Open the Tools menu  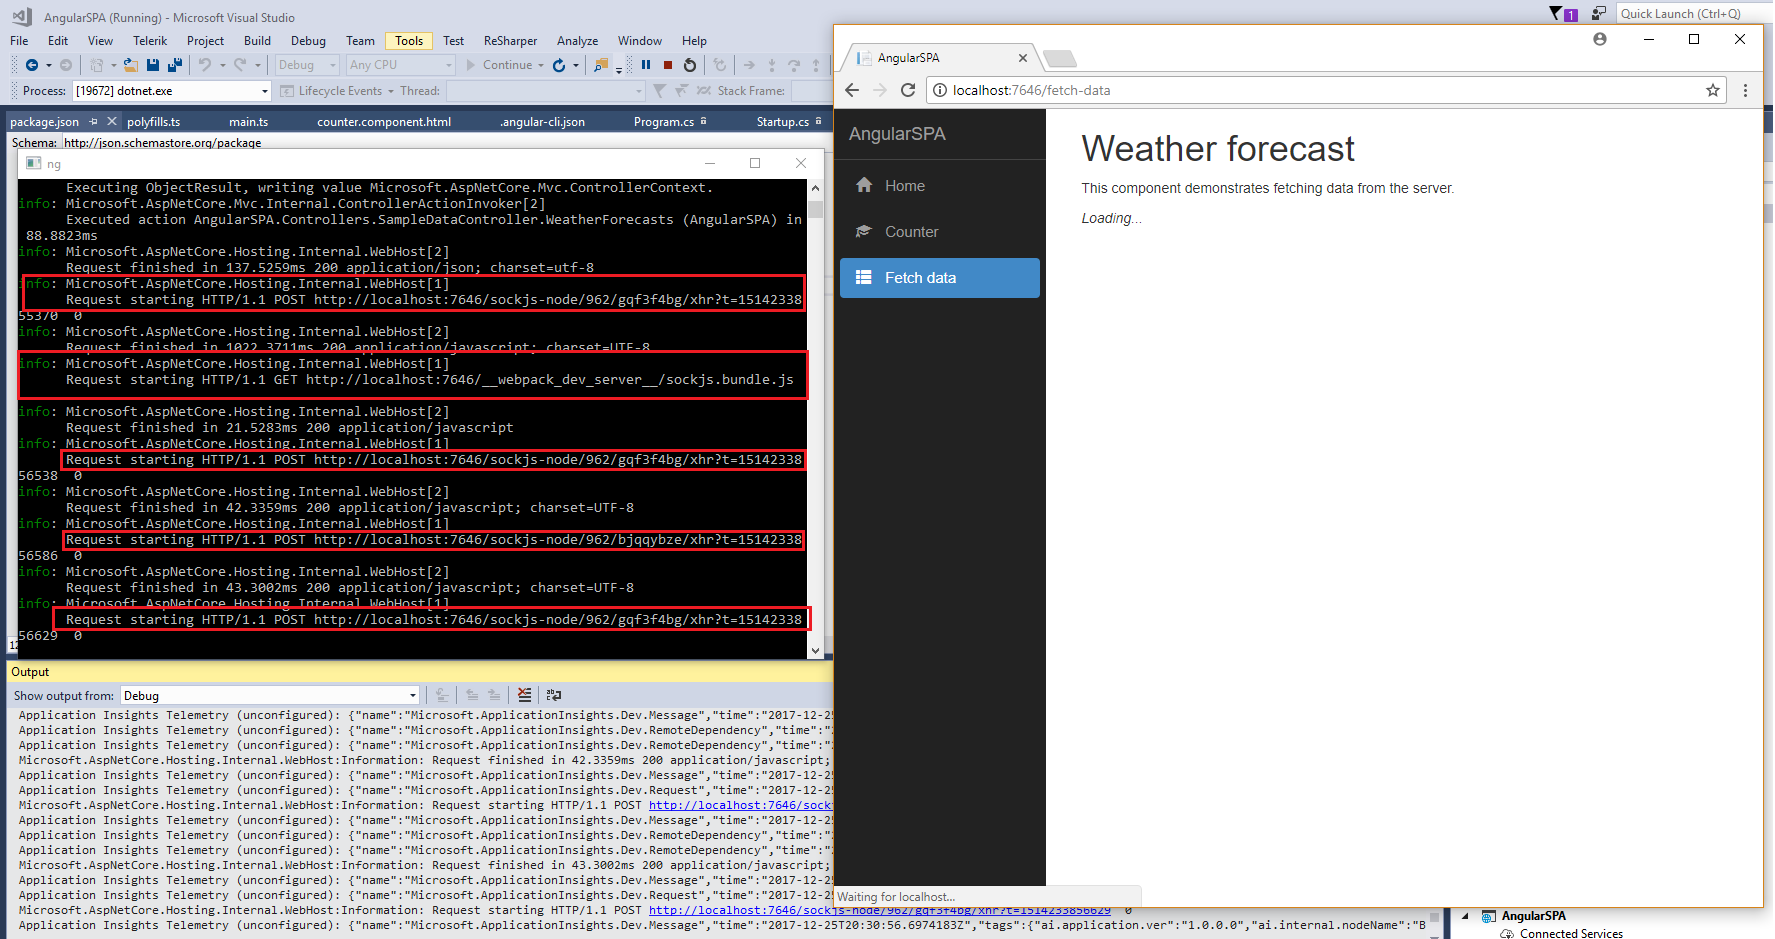pos(409,41)
